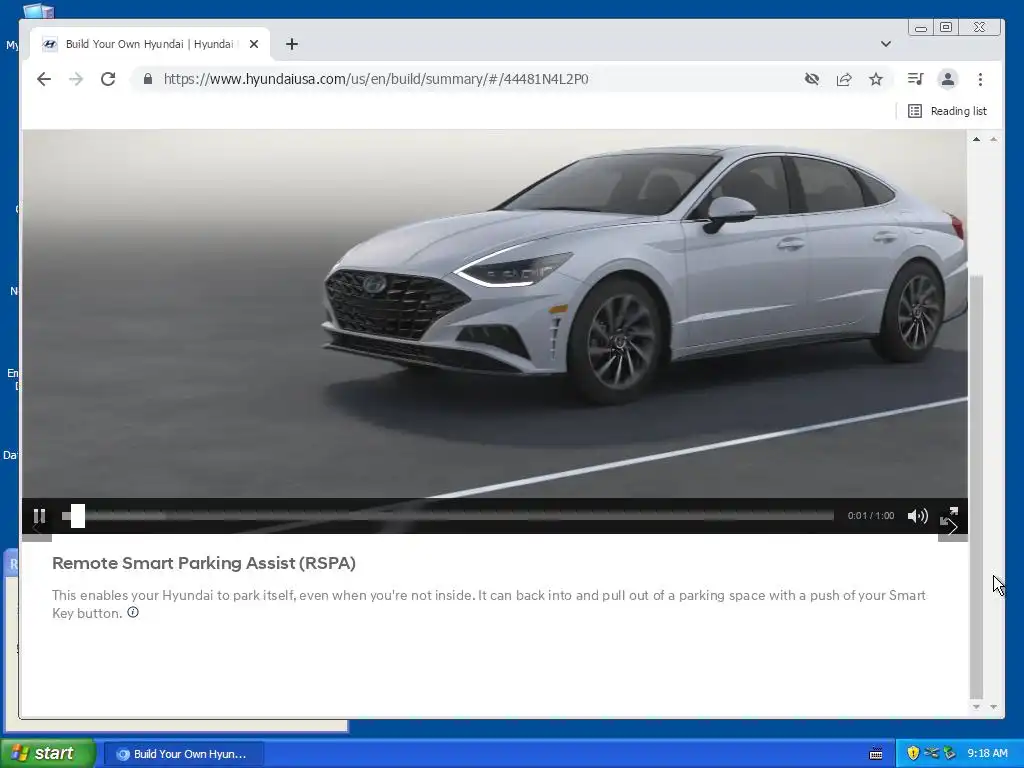Pause the RSPA video
1024x768 pixels.
pos(39,517)
